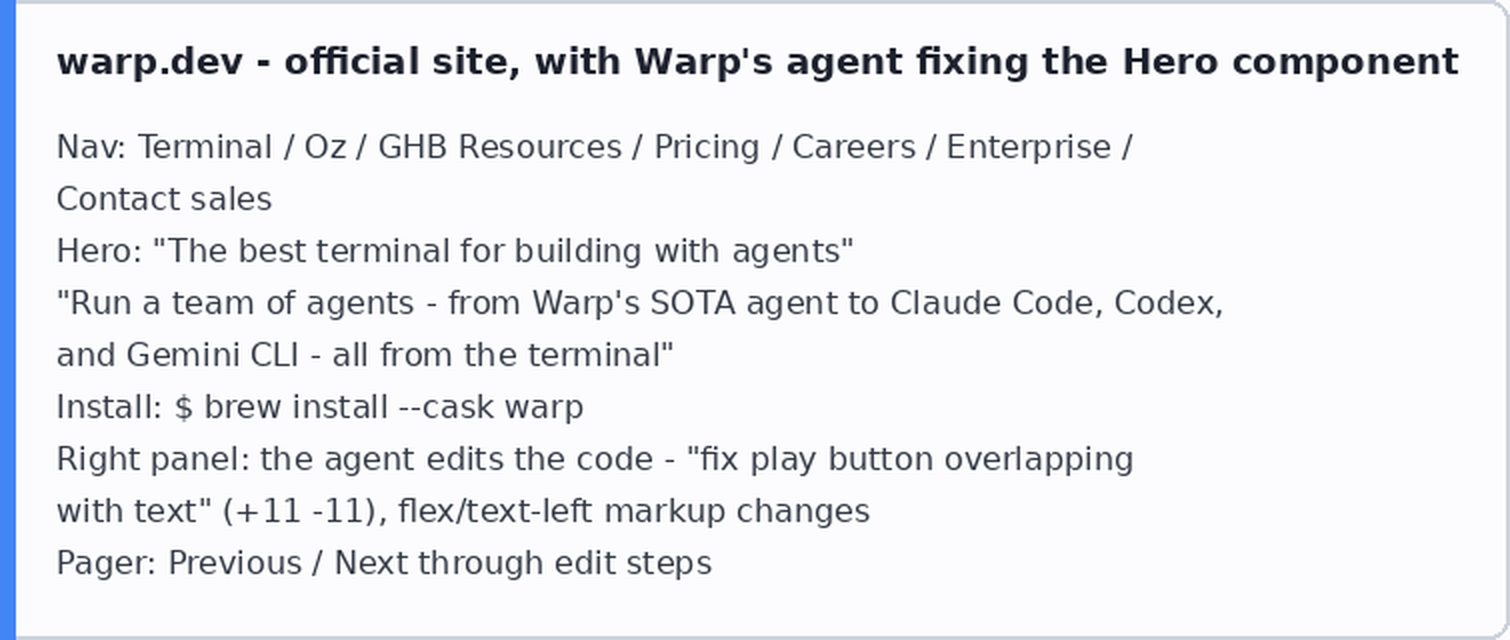Viewport: 1510px width, 640px height.
Task: Click the Hero headline about best terminal
Action: click(503, 251)
